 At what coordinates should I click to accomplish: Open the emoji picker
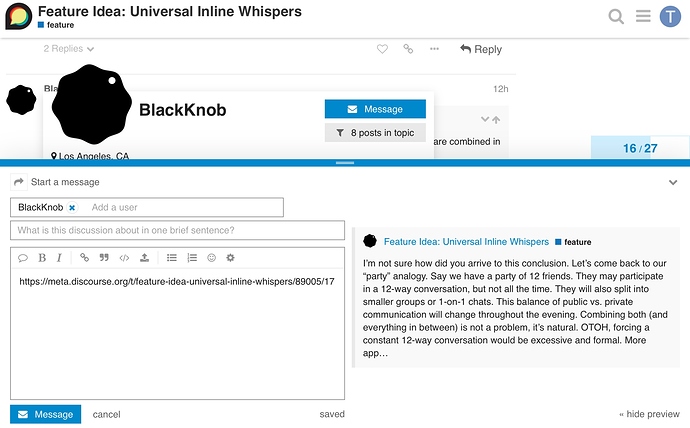pos(212,258)
